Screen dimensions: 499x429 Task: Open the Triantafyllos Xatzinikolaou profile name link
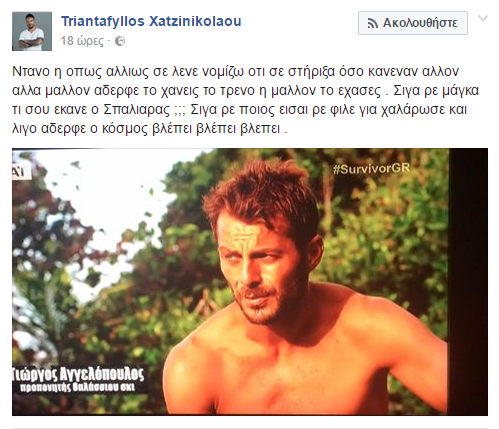[151, 21]
